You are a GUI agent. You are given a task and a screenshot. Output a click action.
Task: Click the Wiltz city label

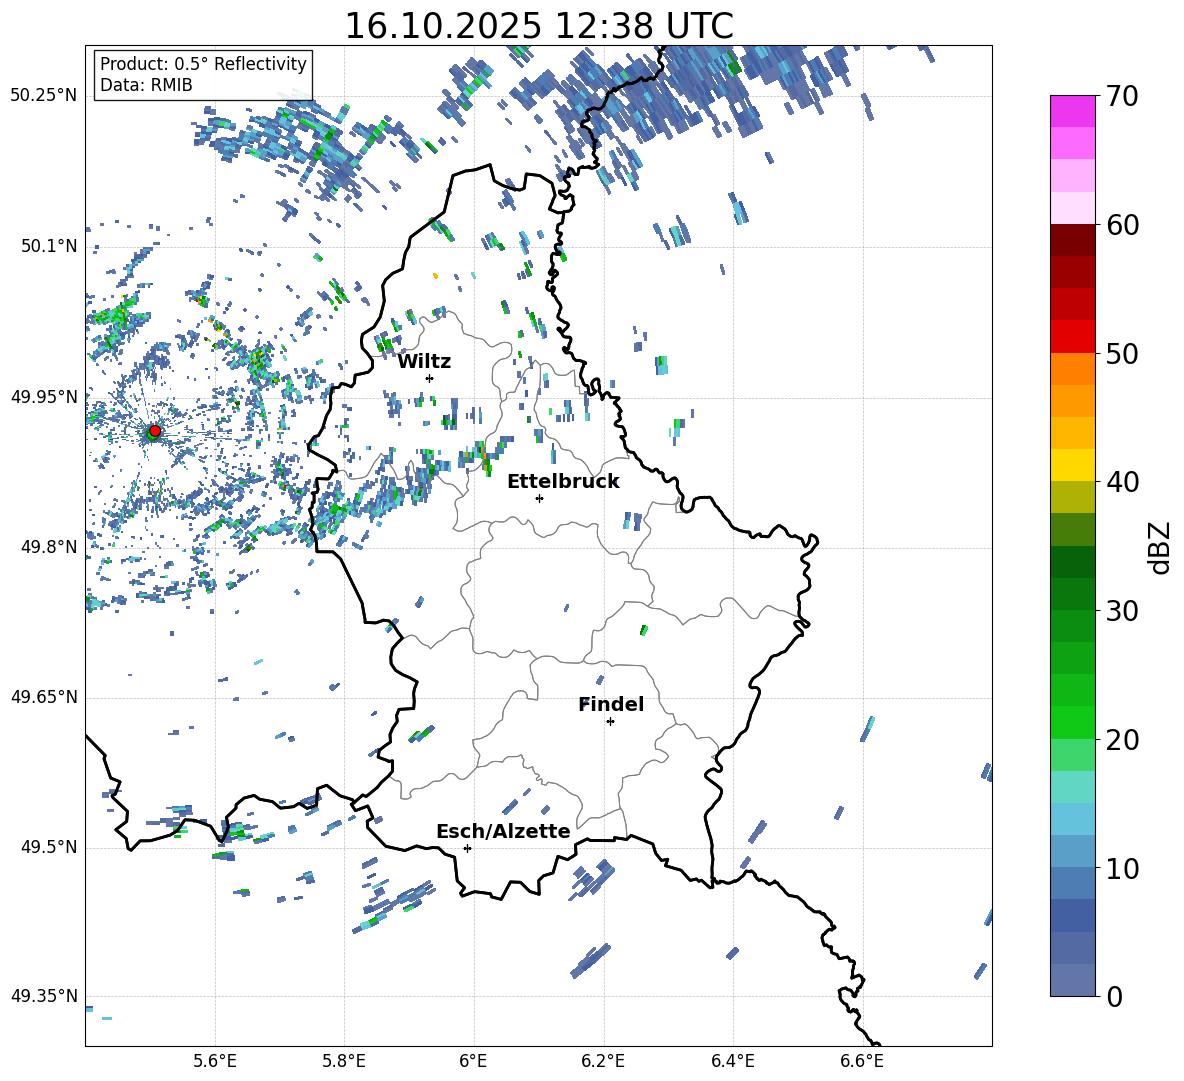coord(424,362)
